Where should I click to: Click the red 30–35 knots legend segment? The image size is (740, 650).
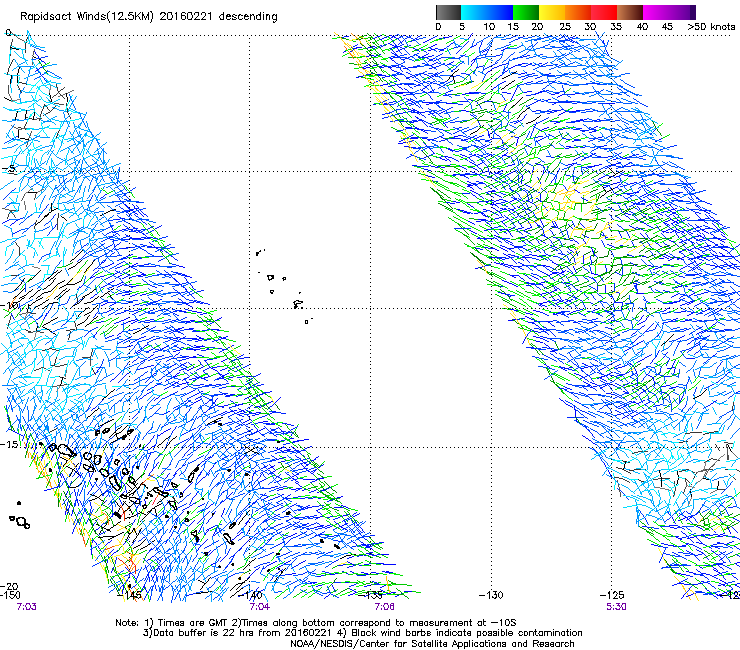click(x=604, y=12)
